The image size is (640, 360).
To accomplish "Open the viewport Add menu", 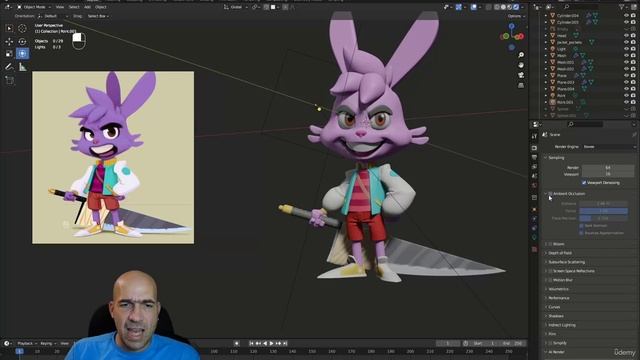I will pyautogui.click(x=87, y=7).
